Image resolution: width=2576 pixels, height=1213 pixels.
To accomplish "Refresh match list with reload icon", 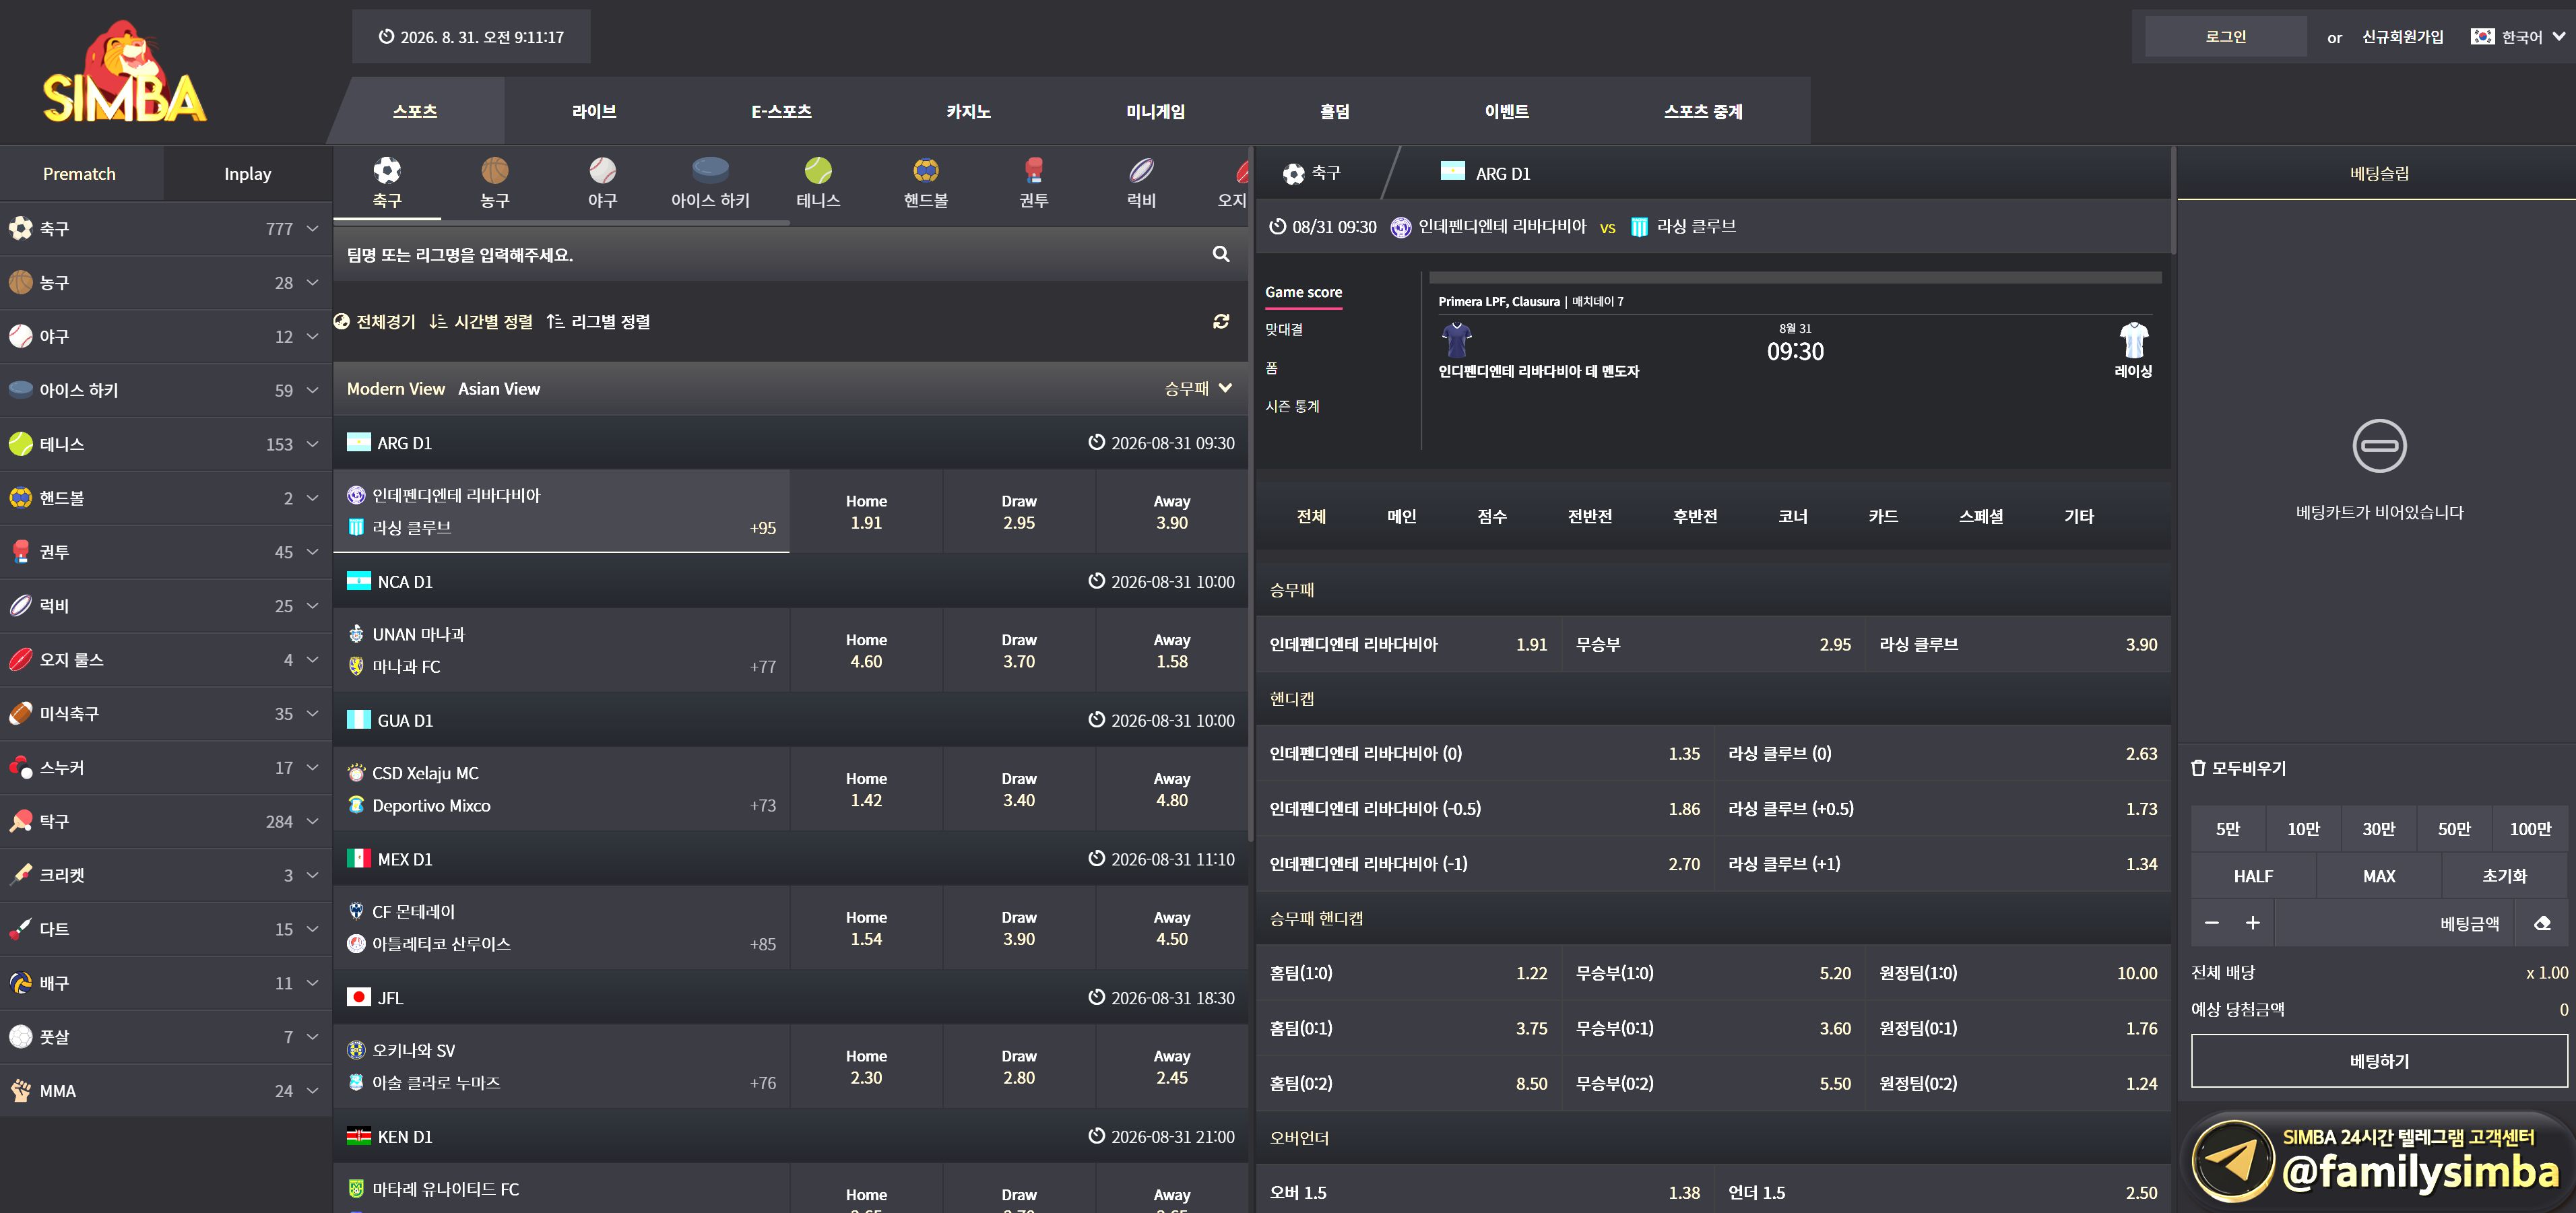I will tap(1220, 321).
